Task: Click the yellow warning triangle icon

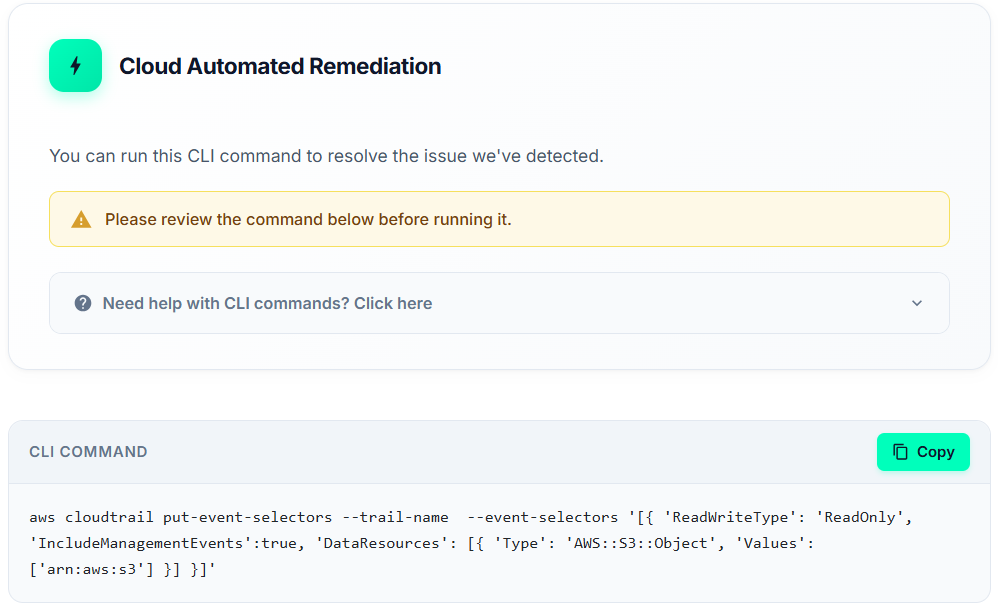Action: [81, 220]
